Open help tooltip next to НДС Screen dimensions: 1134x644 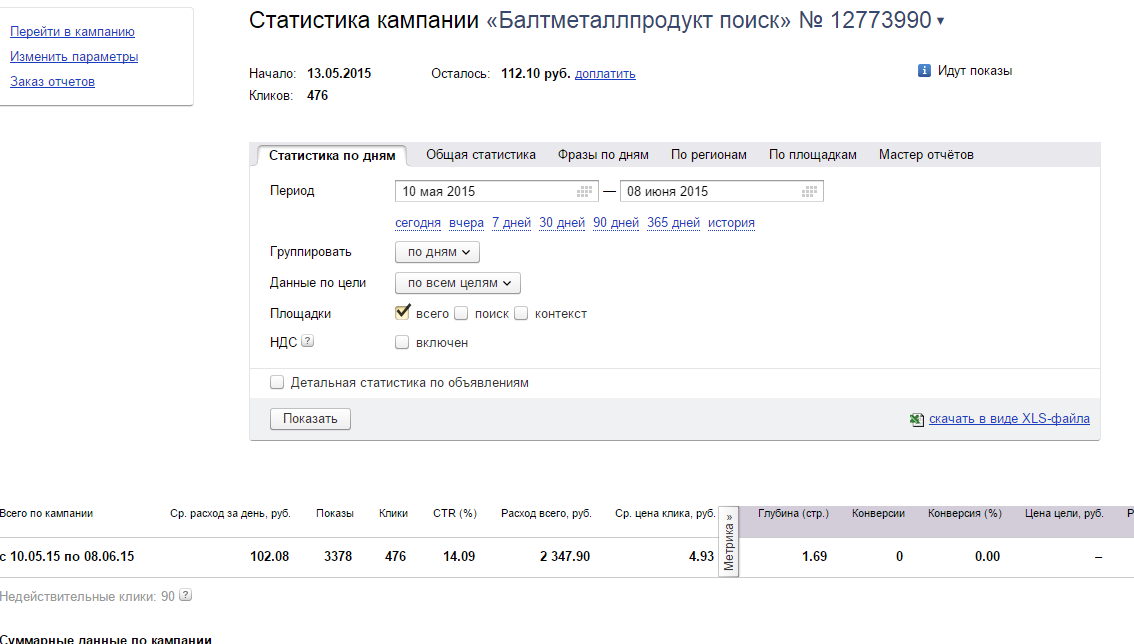pos(308,340)
